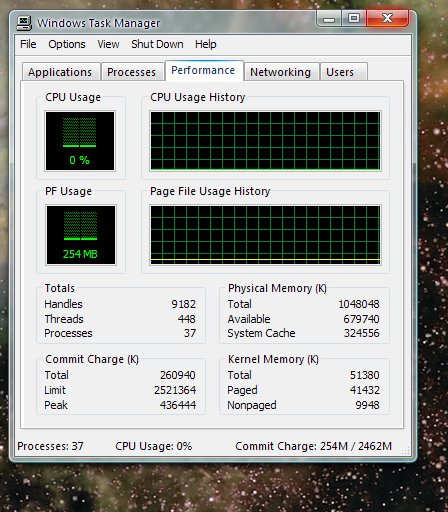Click the status bar CPU Usage: 0% entry
The image size is (448, 512).
154,446
